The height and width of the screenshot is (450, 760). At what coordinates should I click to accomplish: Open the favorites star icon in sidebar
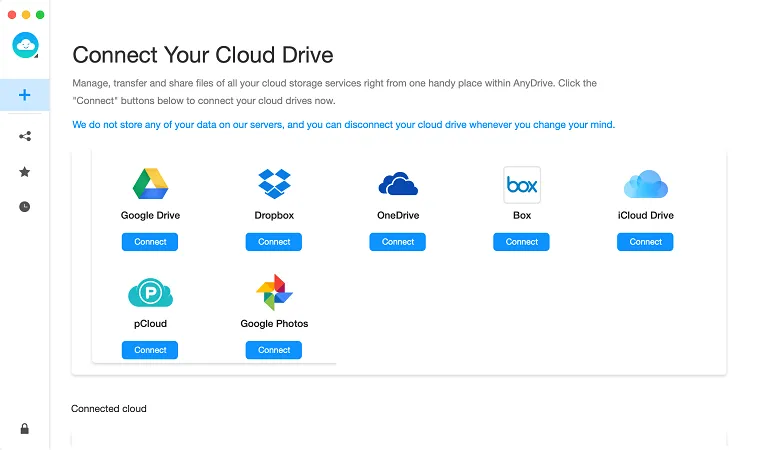pyautogui.click(x=24, y=172)
